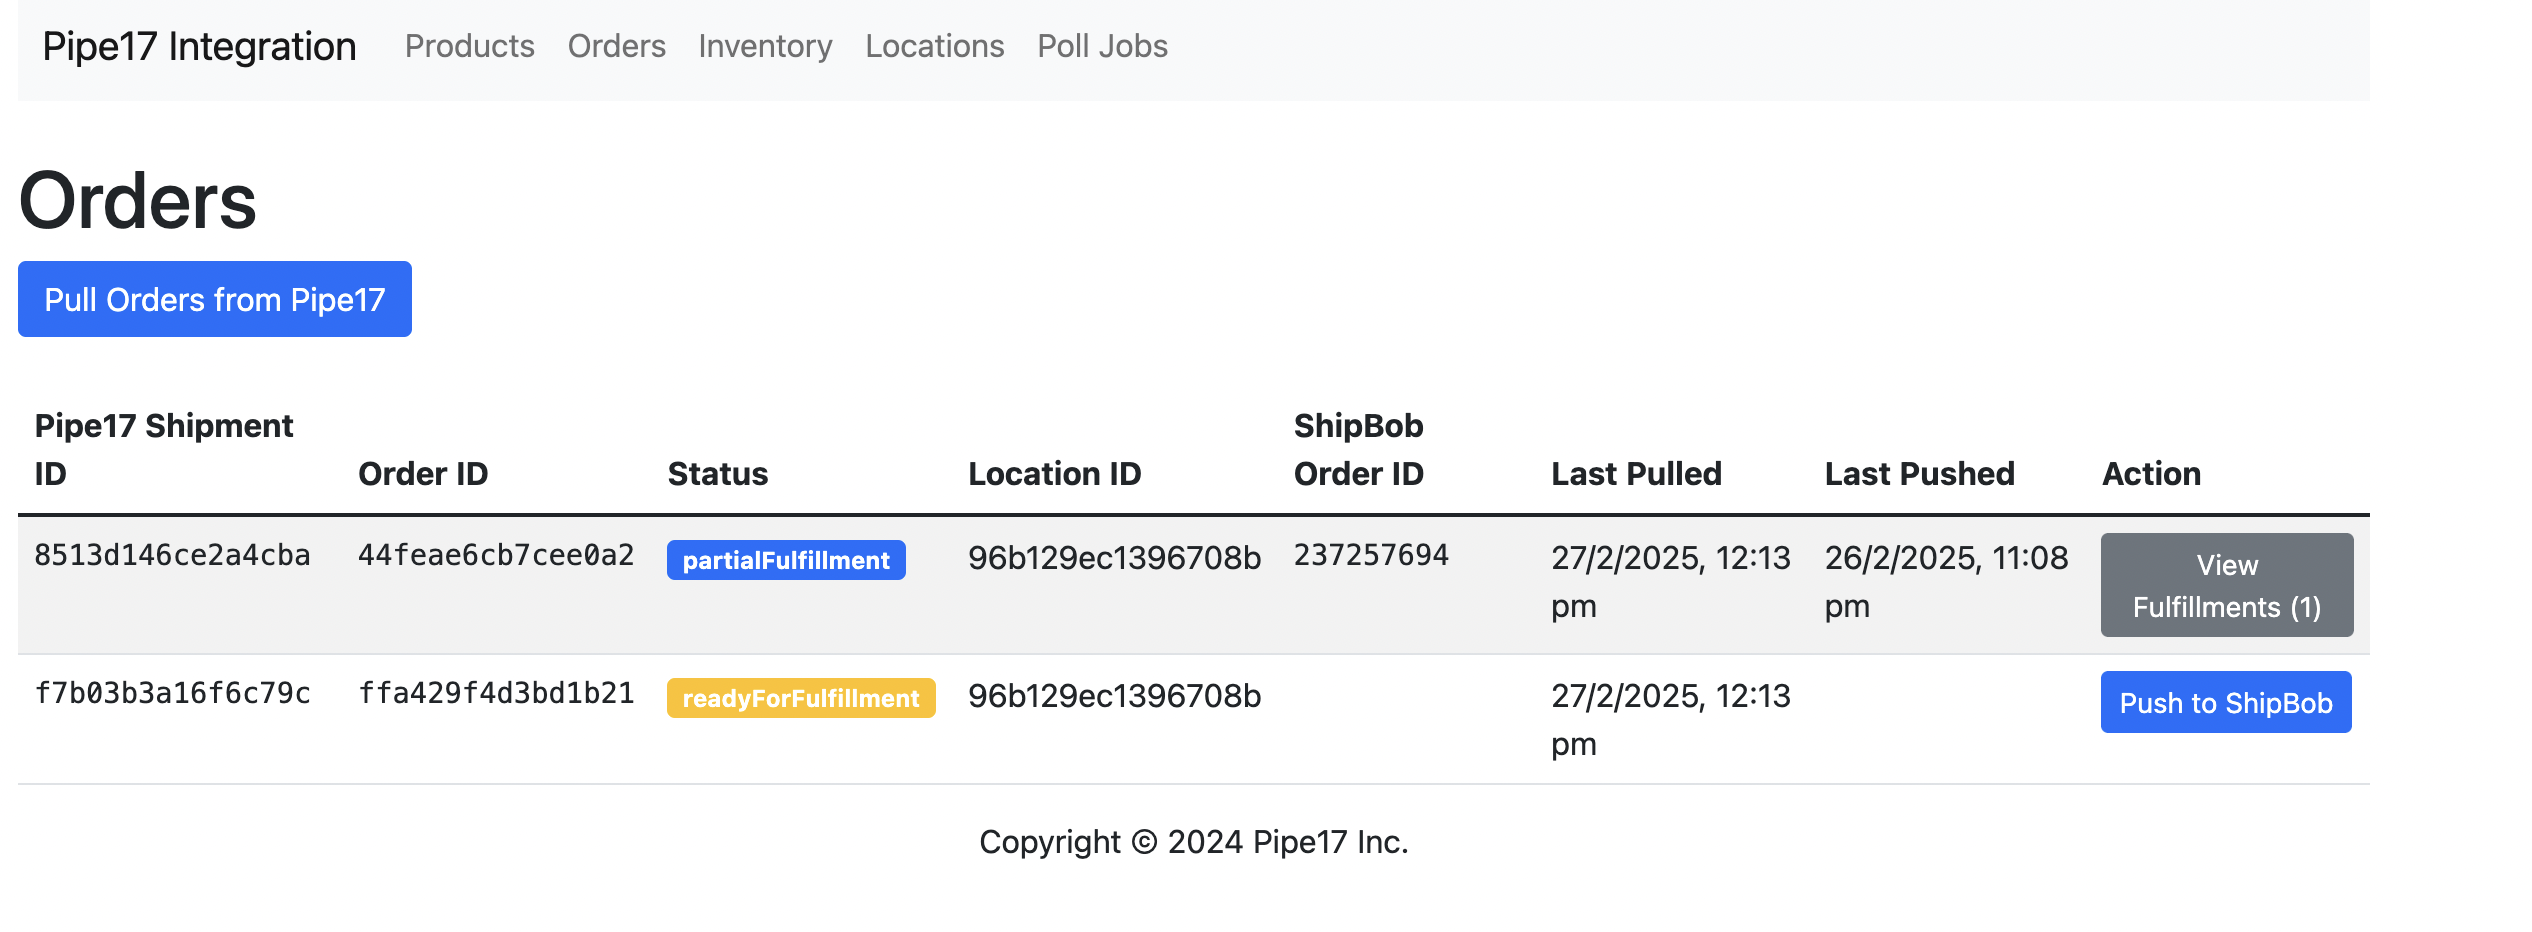2532x932 pixels.
Task: Open the Orders nav item
Action: [x=617, y=46]
